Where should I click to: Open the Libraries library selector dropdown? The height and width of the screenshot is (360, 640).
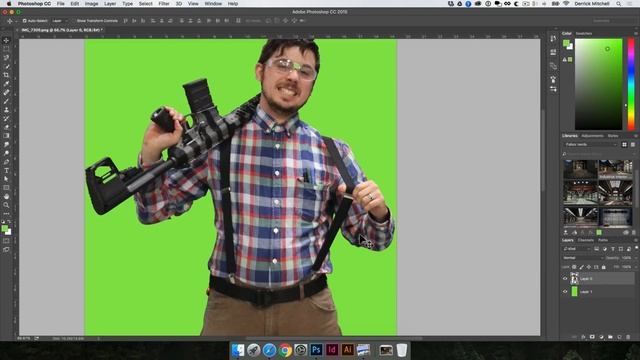pyautogui.click(x=591, y=144)
